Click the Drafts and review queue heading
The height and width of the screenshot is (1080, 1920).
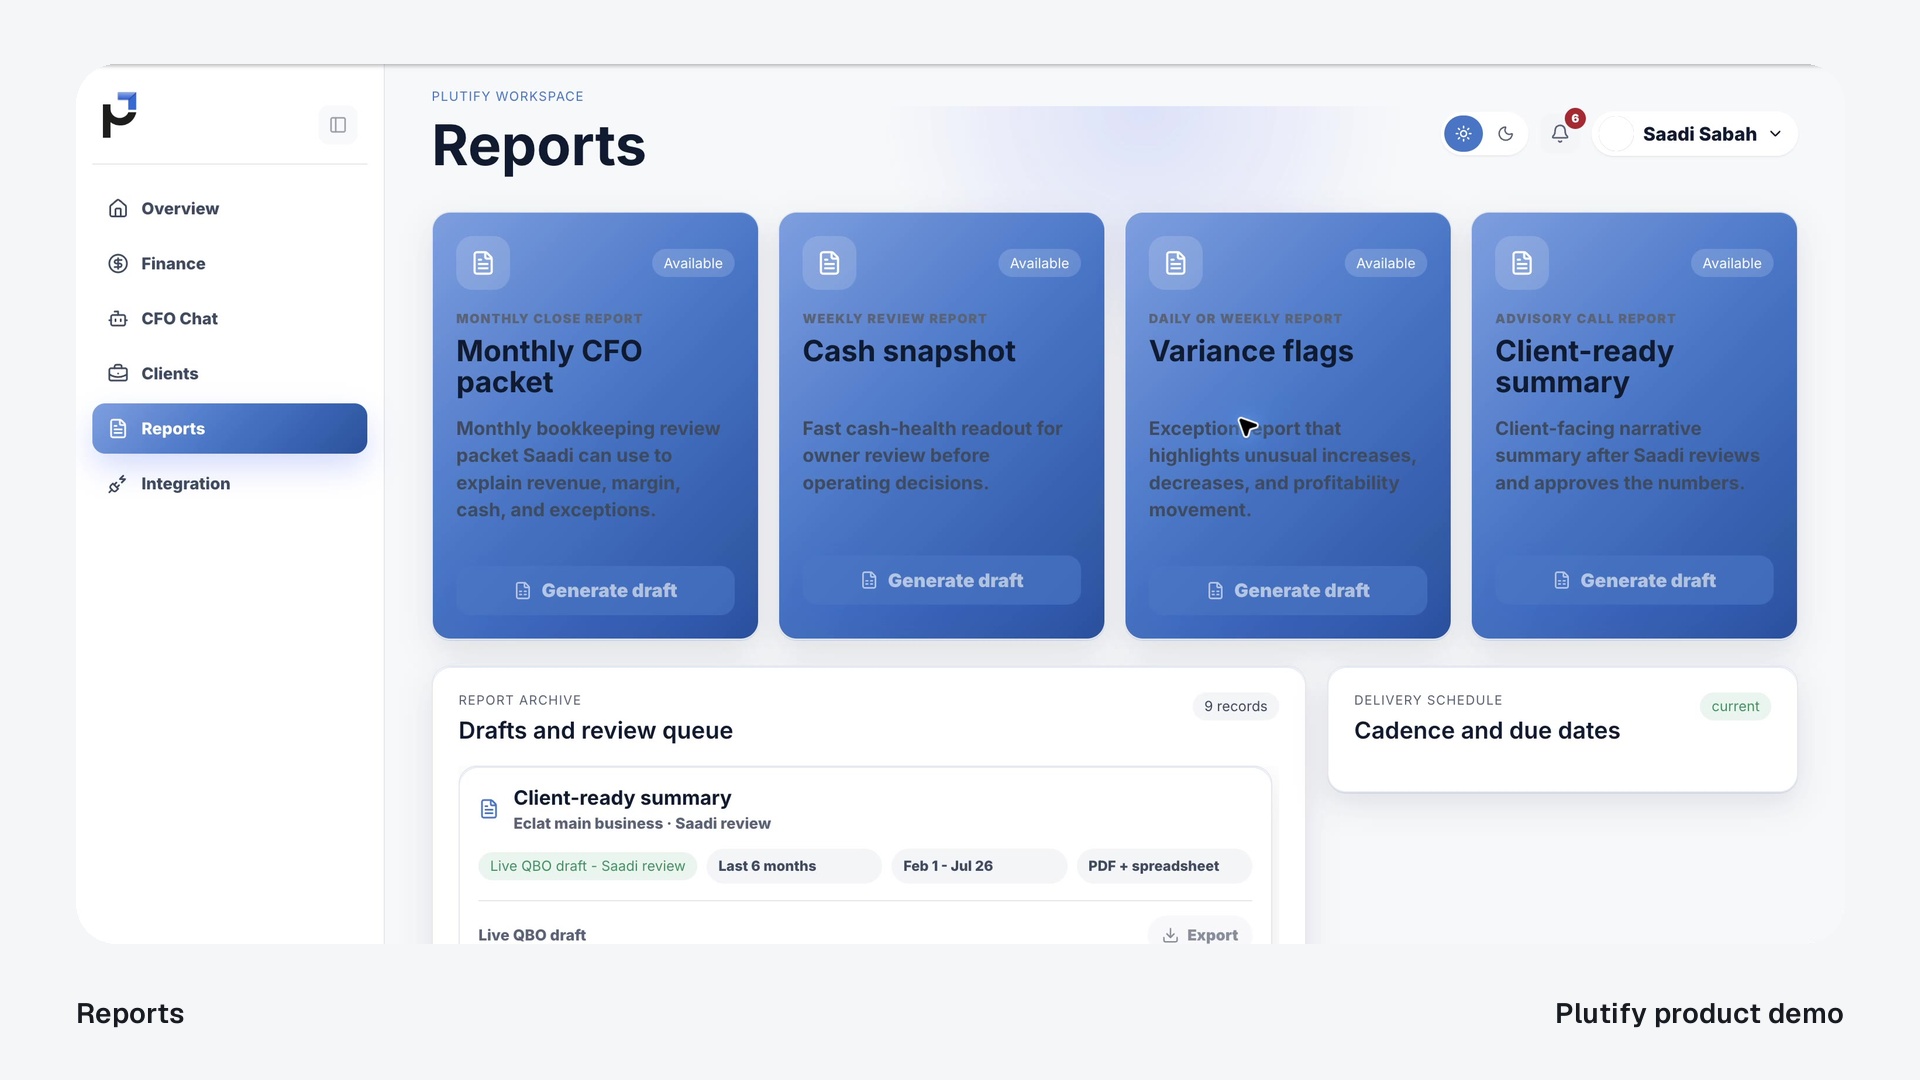point(595,731)
